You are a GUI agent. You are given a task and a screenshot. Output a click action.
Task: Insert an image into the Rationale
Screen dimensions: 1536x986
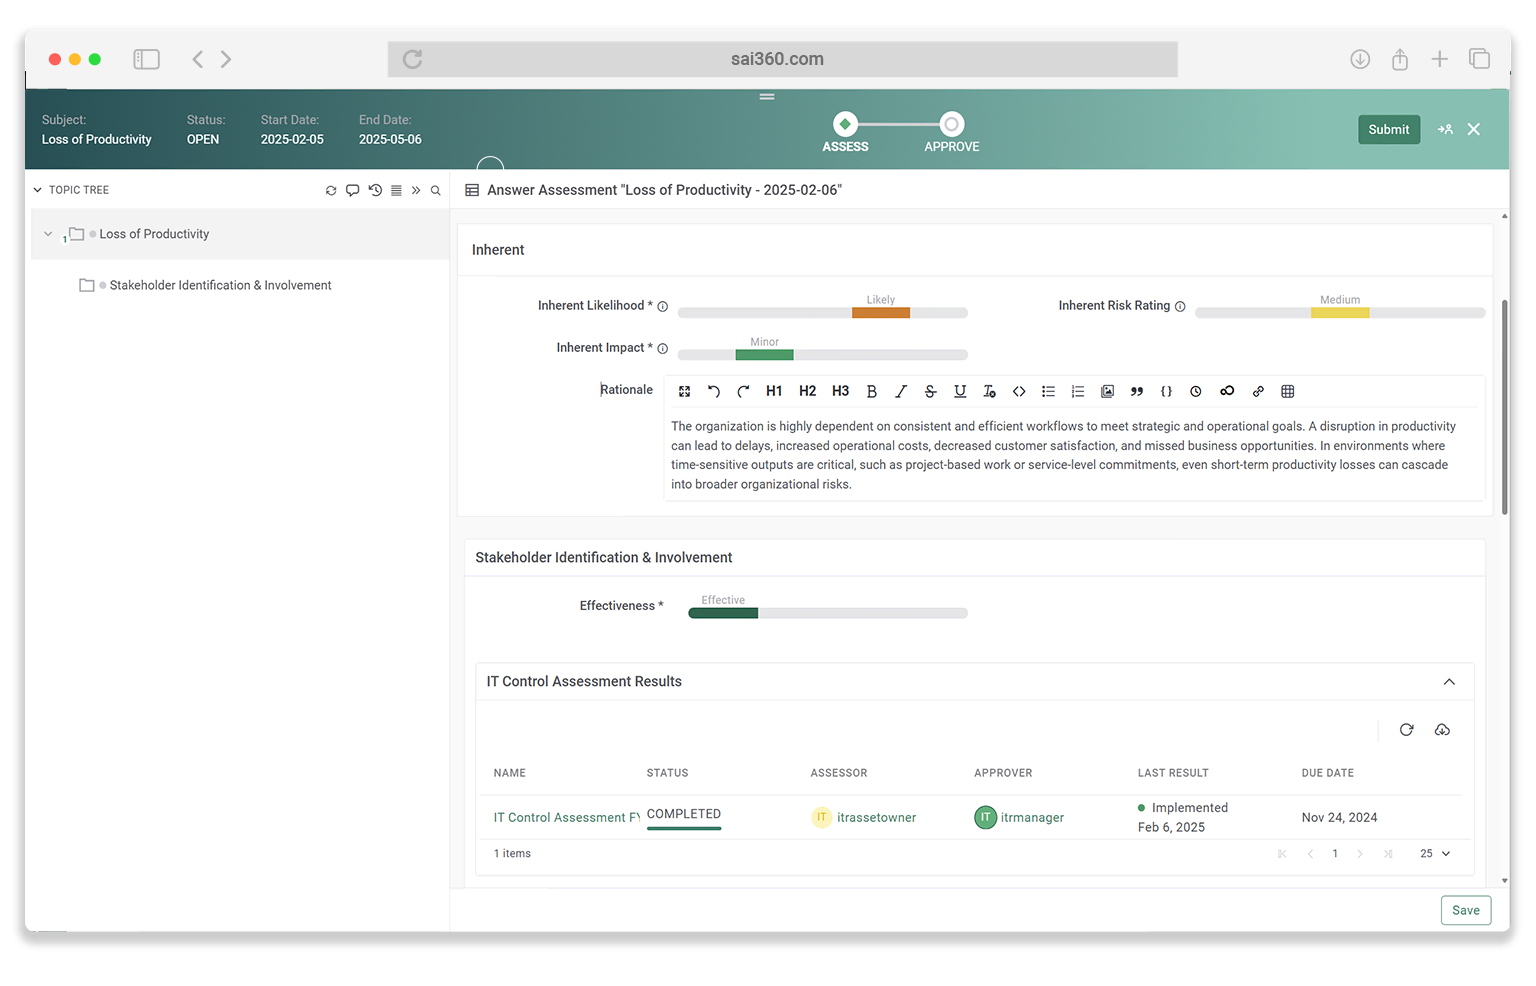point(1107,392)
